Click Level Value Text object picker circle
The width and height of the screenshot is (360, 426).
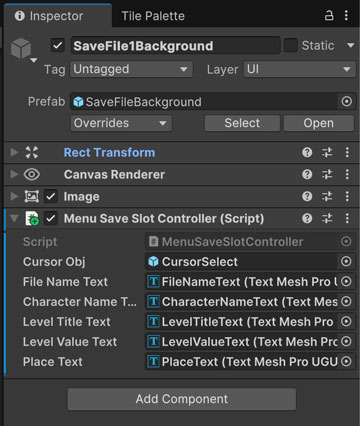[346, 341]
